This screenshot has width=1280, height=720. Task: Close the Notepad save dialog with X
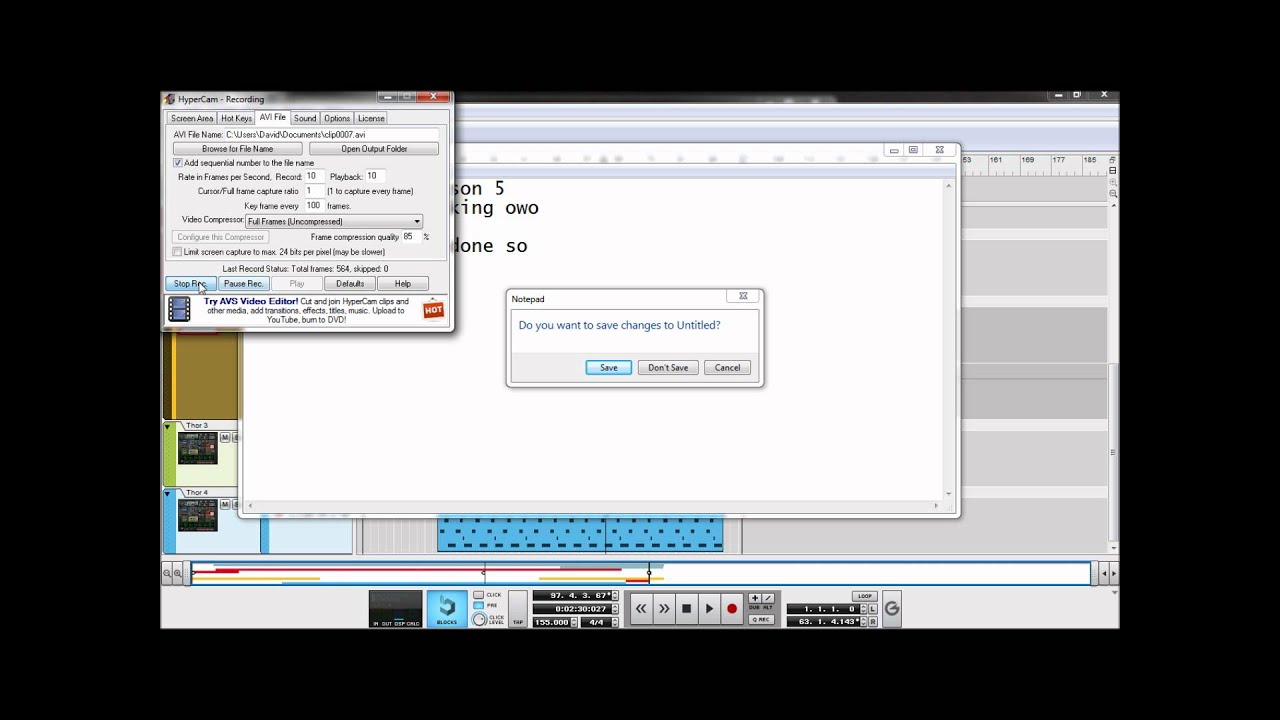[743, 296]
